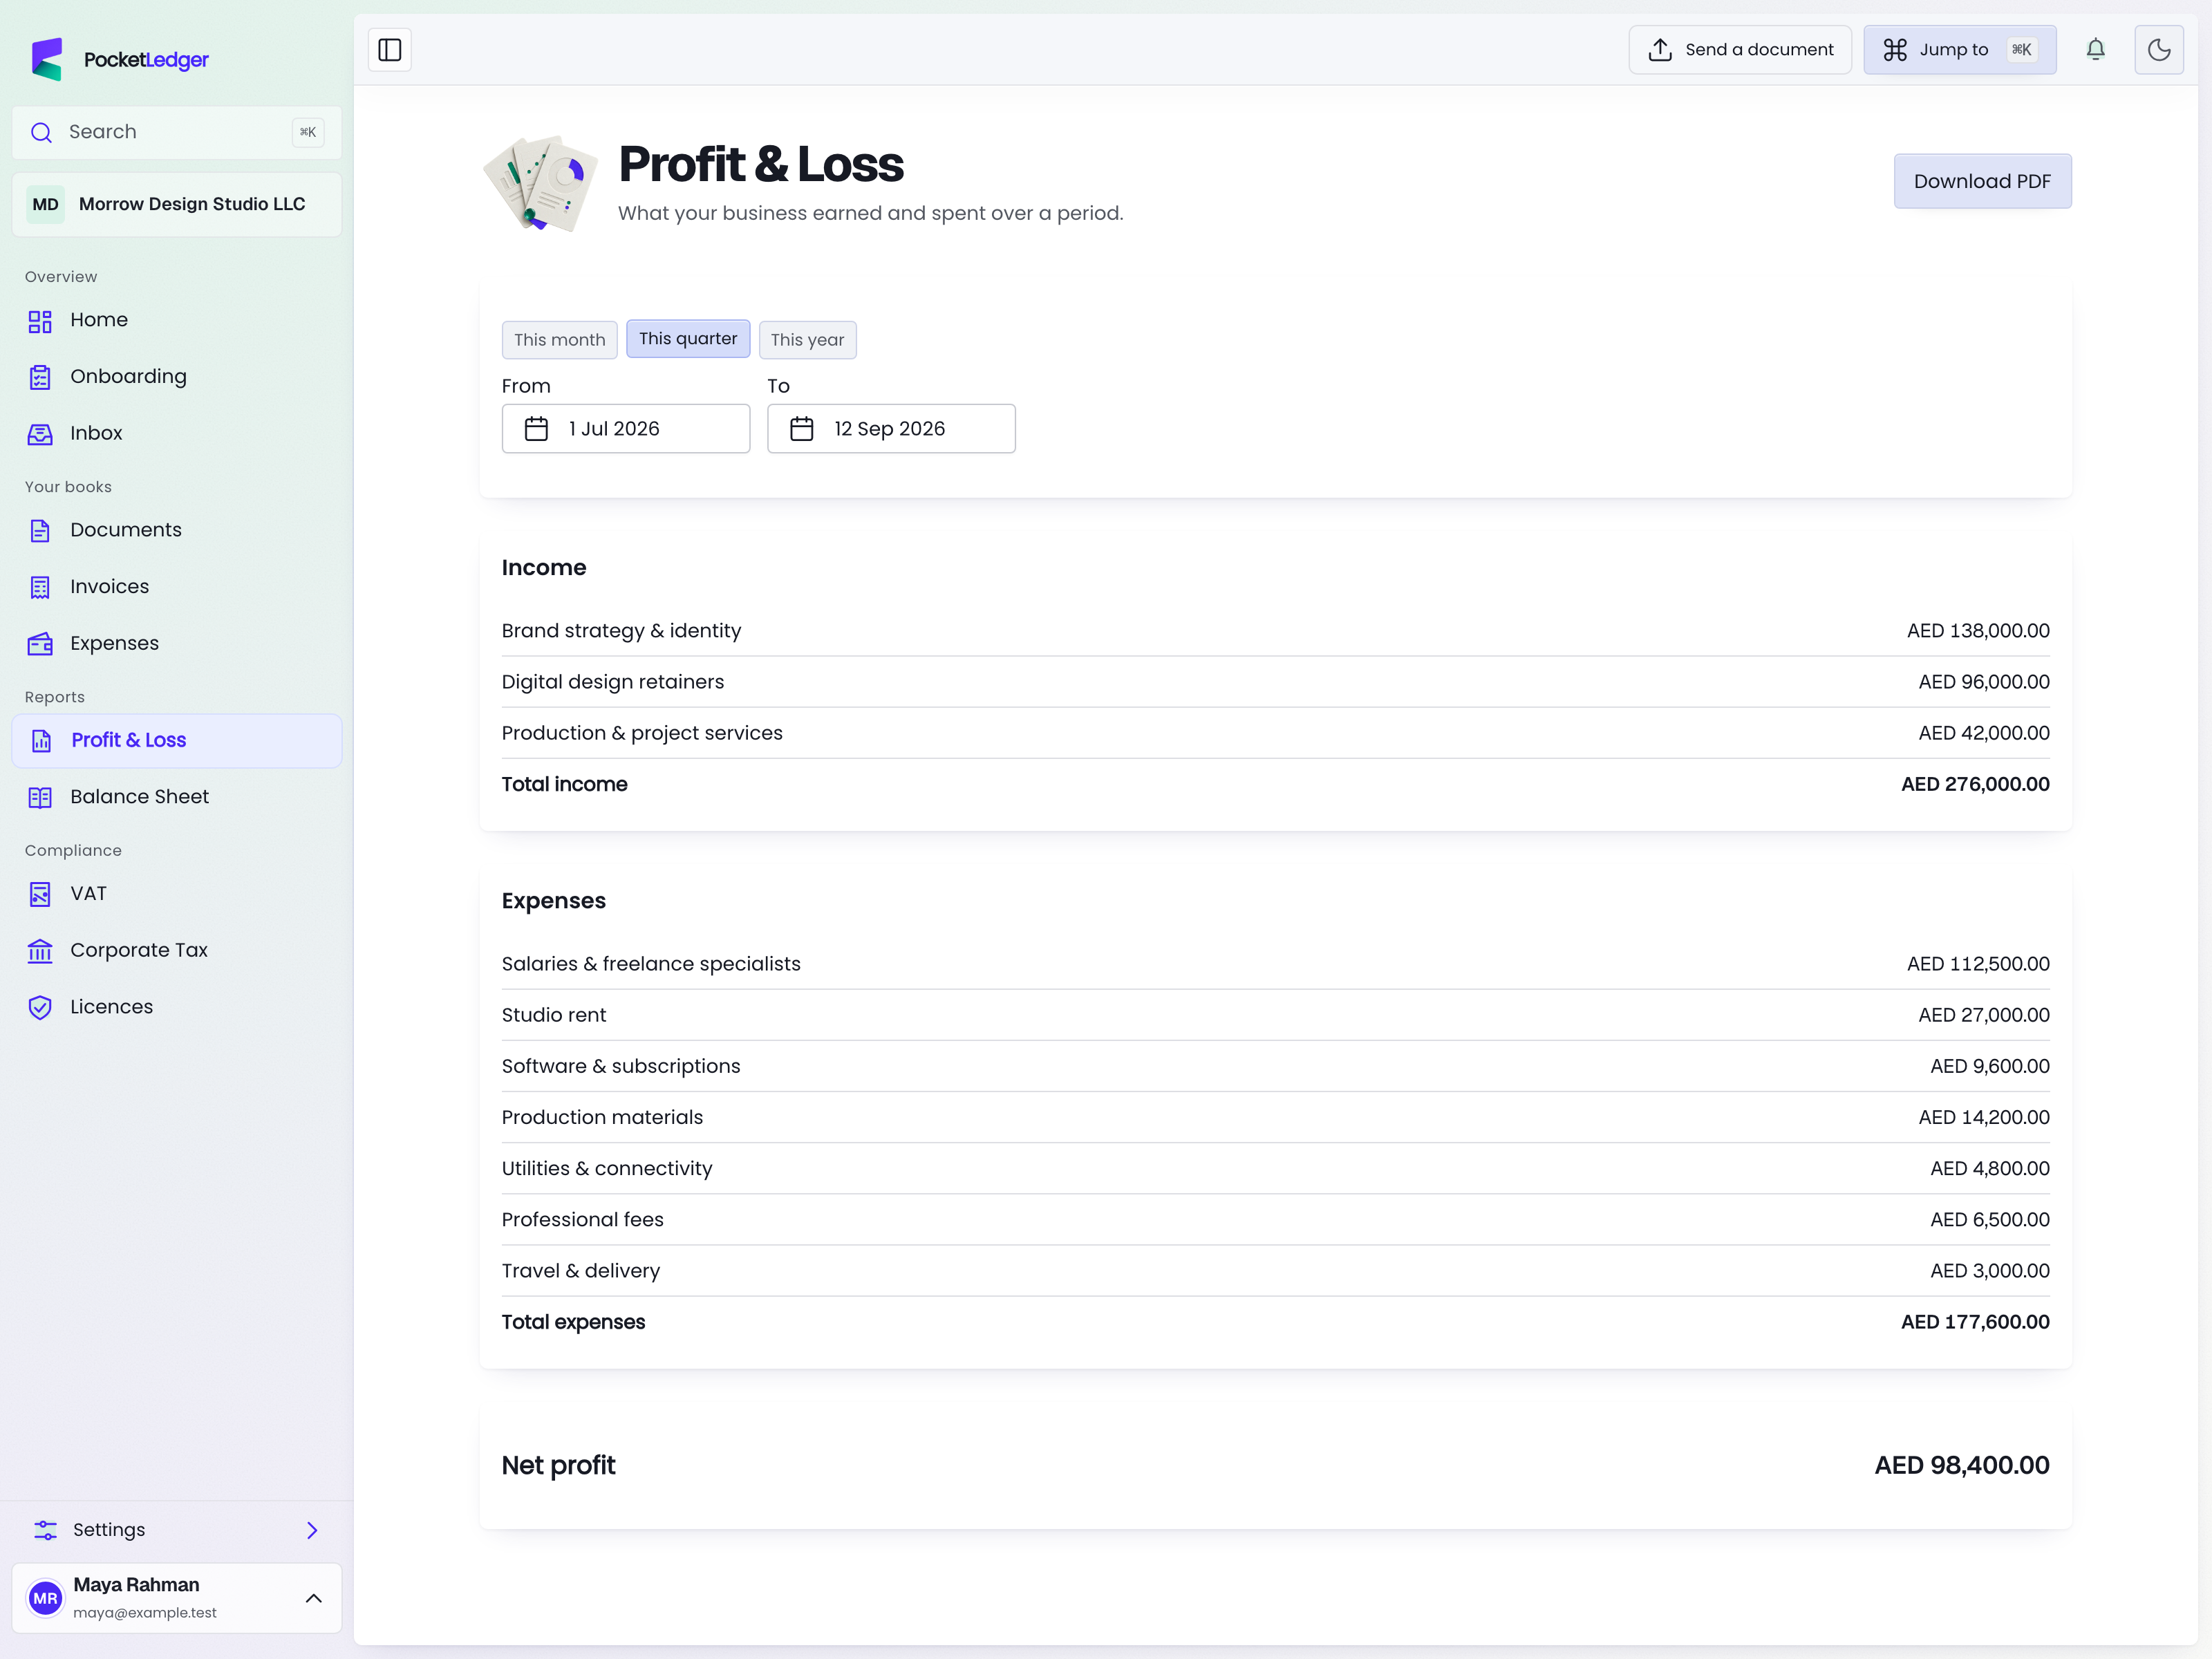Click the magnifier icon in Search
The height and width of the screenshot is (1659, 2212).
pos(41,132)
